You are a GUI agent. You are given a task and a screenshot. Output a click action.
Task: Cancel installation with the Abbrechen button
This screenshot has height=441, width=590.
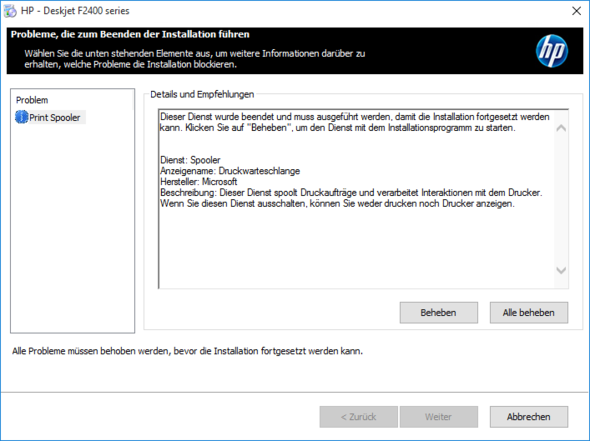pyautogui.click(x=529, y=417)
